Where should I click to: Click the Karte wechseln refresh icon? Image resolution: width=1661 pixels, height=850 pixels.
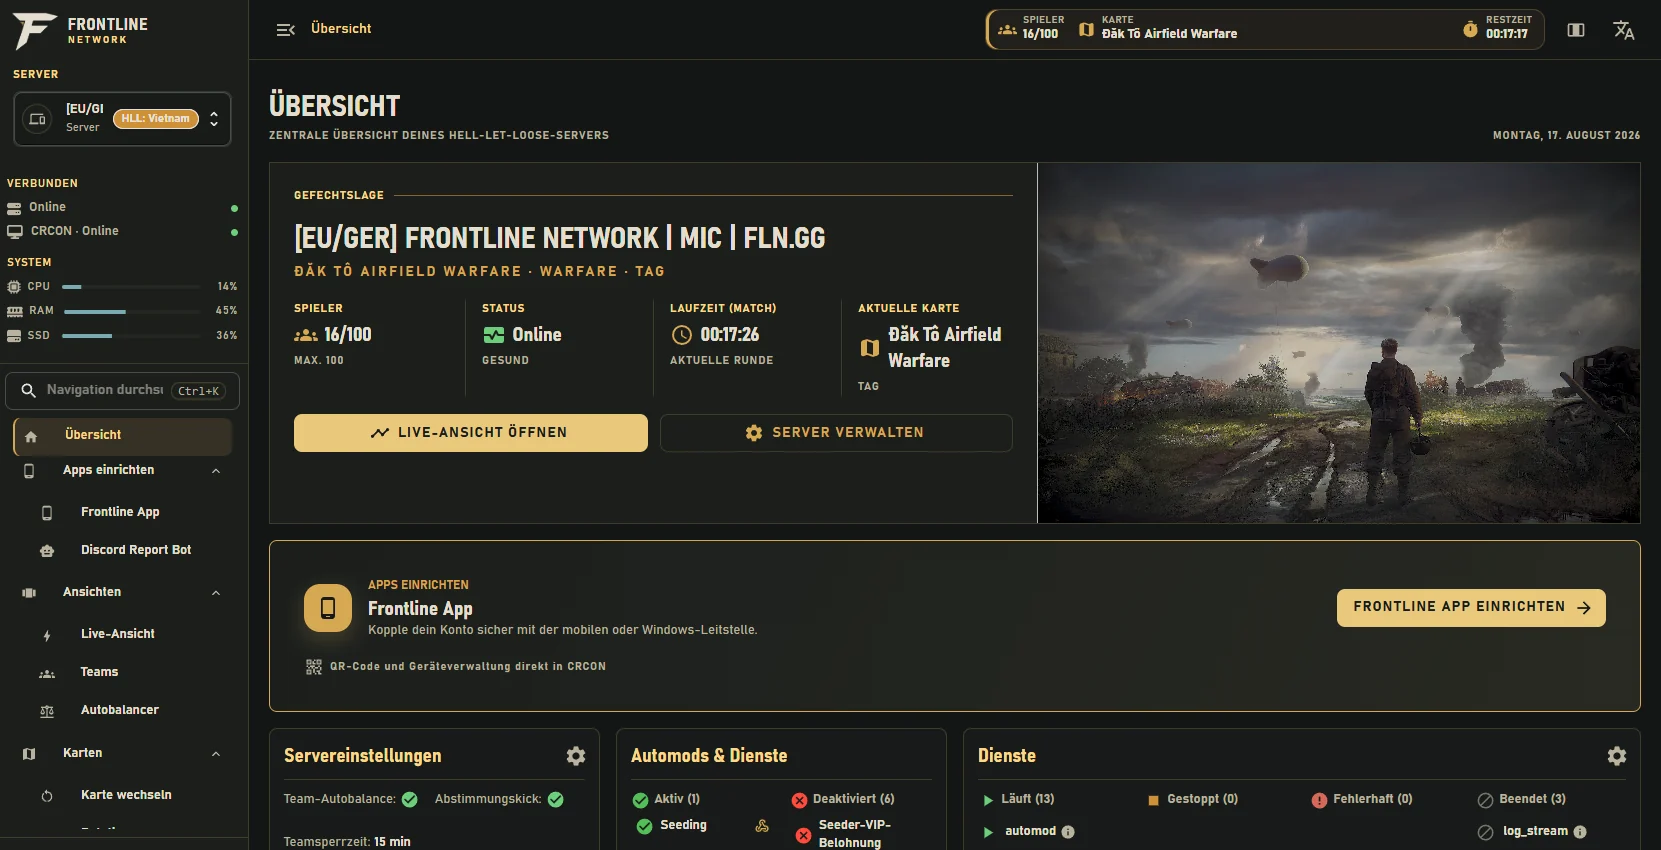47,797
